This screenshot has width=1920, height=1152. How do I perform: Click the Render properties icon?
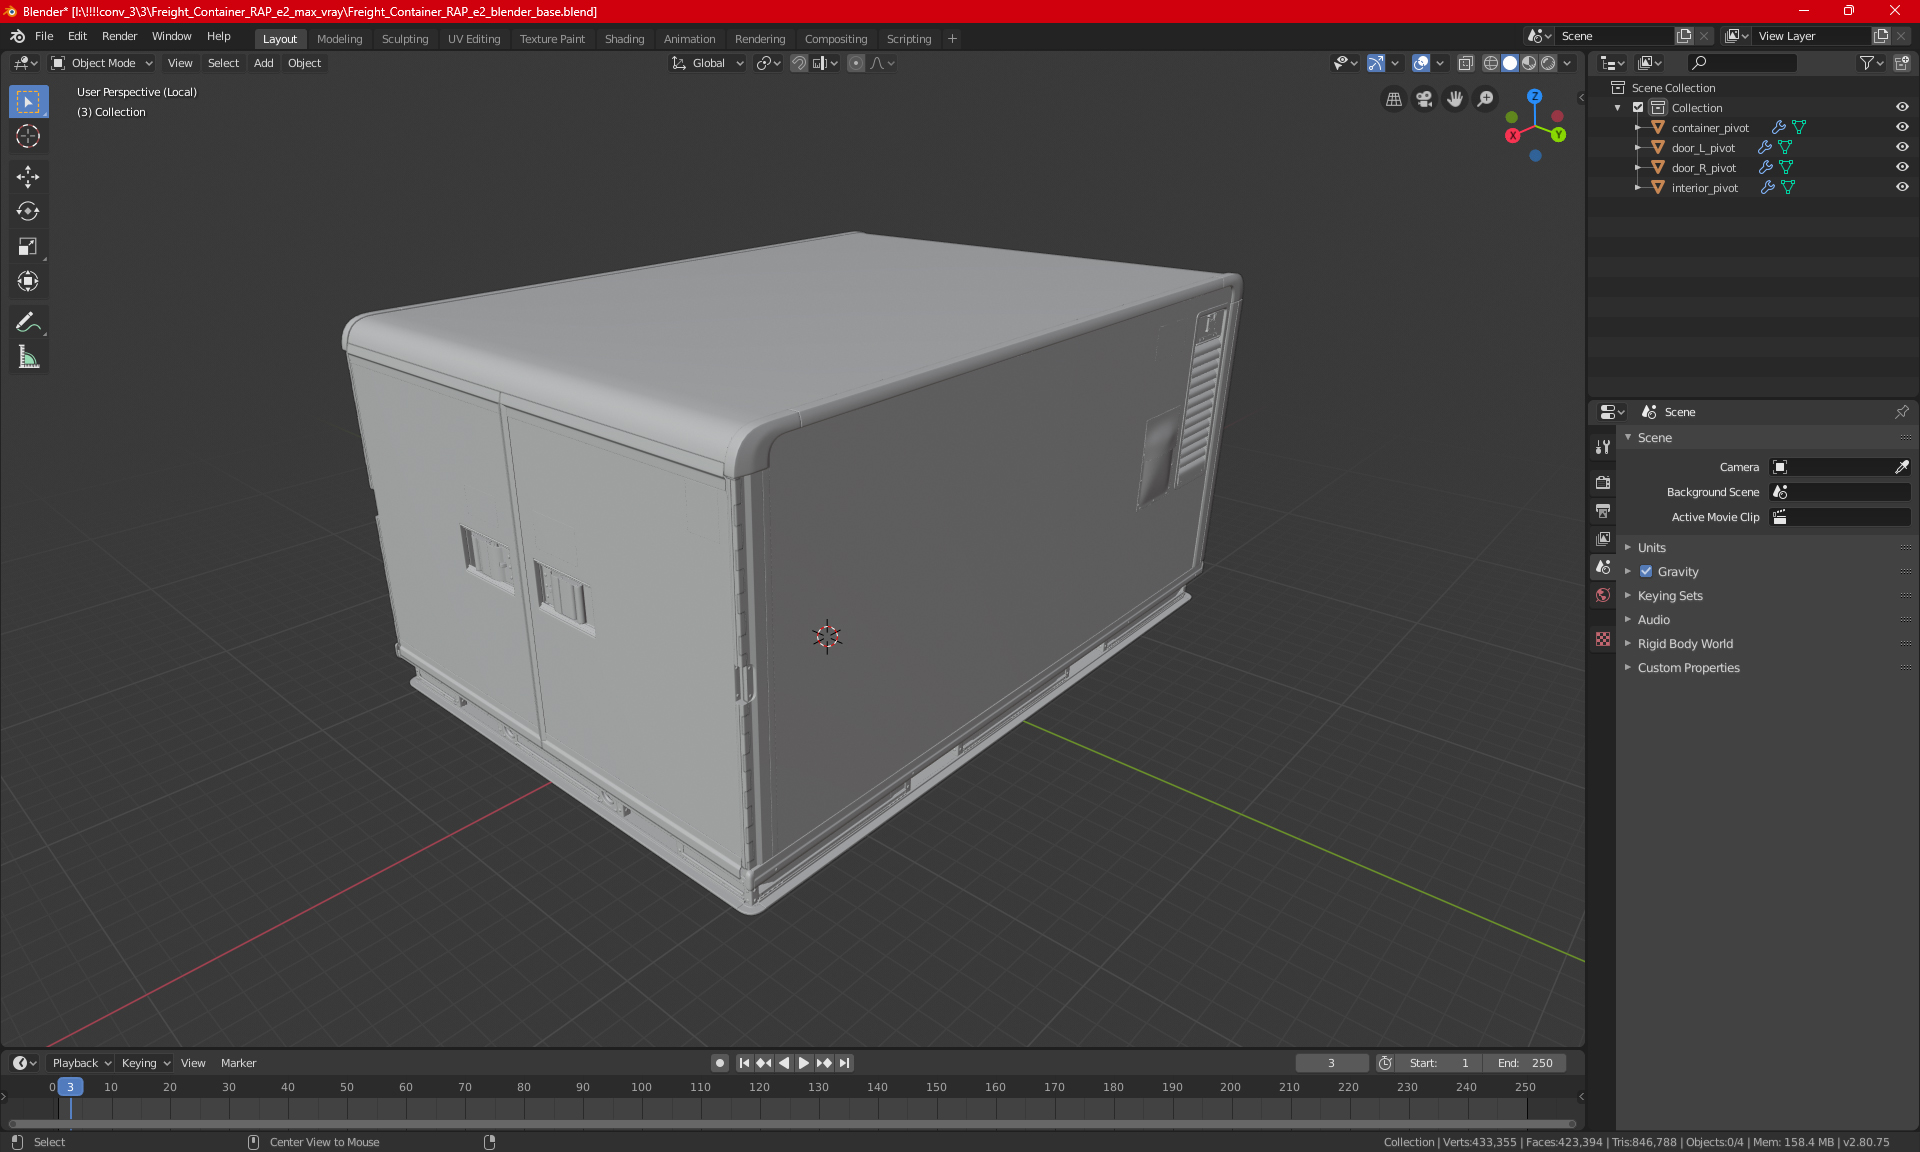[x=1603, y=481]
